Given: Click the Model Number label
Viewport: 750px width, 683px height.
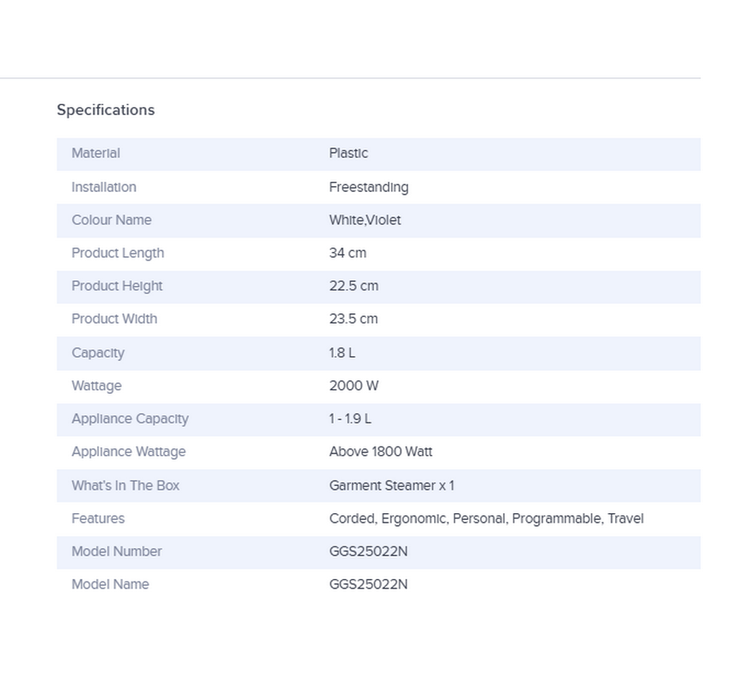Looking at the screenshot, I should [x=116, y=552].
